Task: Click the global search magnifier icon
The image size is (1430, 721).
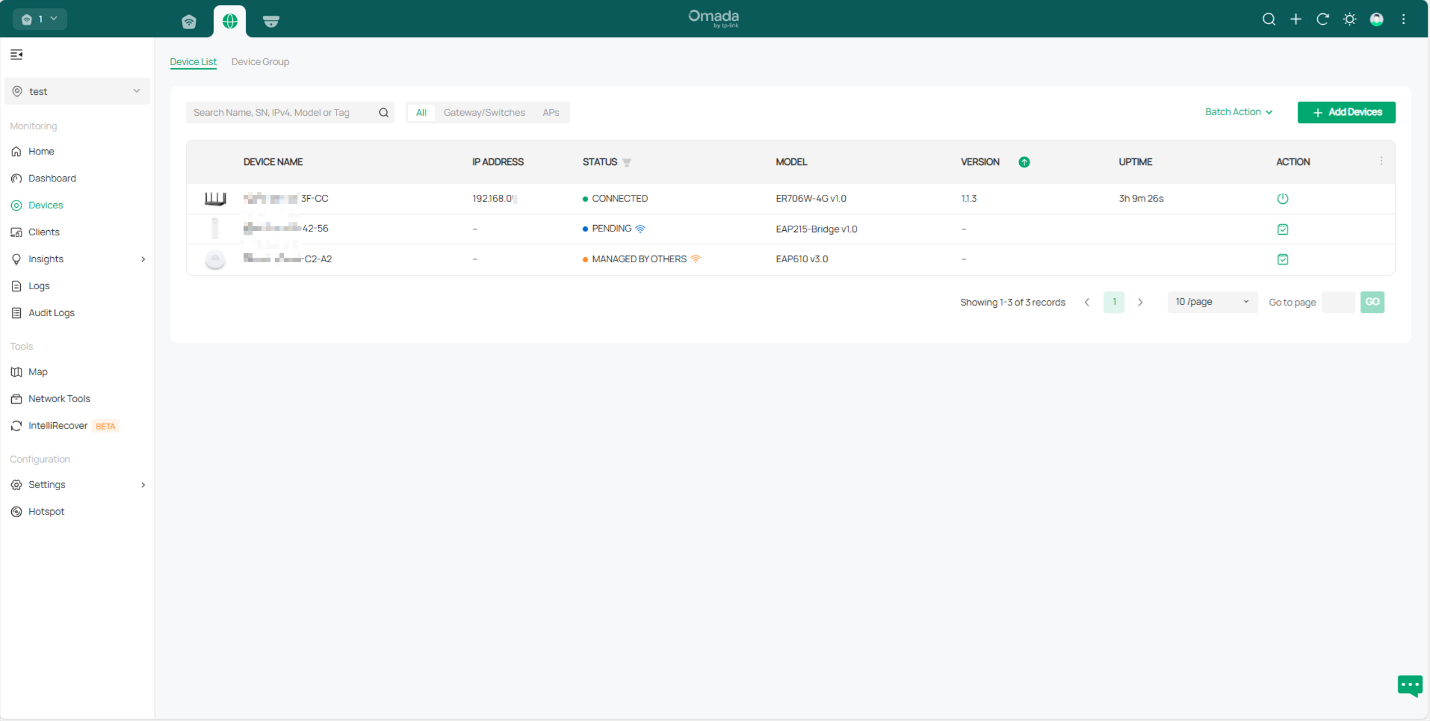Action: [x=1269, y=19]
